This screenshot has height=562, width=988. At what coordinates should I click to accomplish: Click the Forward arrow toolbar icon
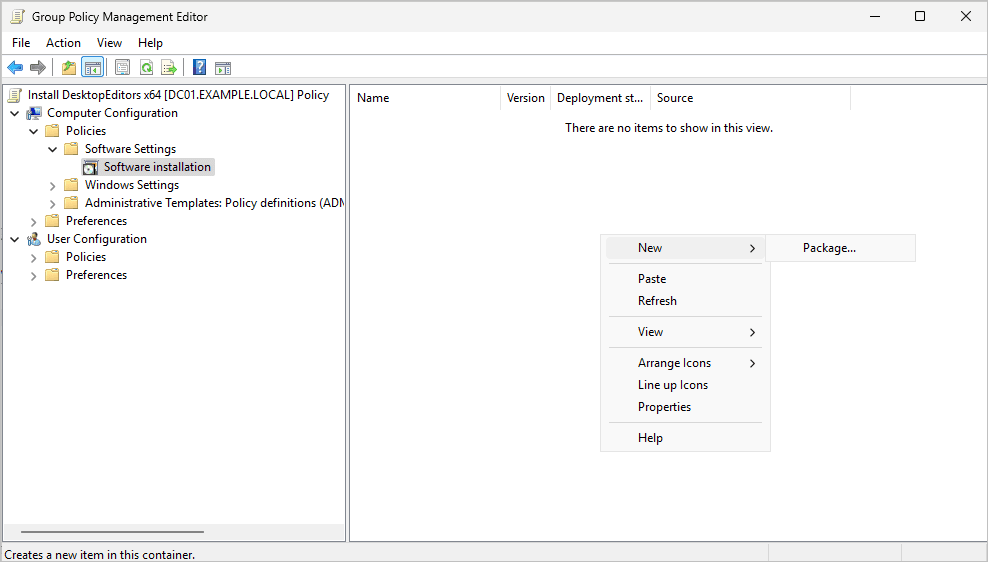click(38, 67)
